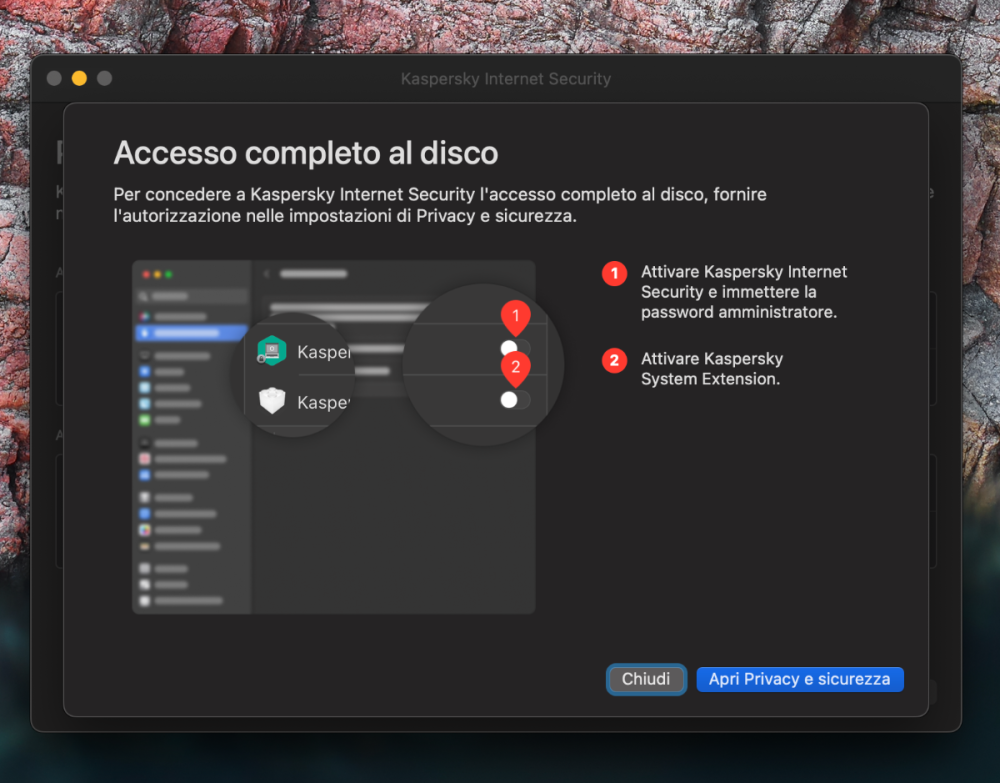Minimize the Kaspersky window with yellow button
This screenshot has height=783, width=1000.
point(79,78)
